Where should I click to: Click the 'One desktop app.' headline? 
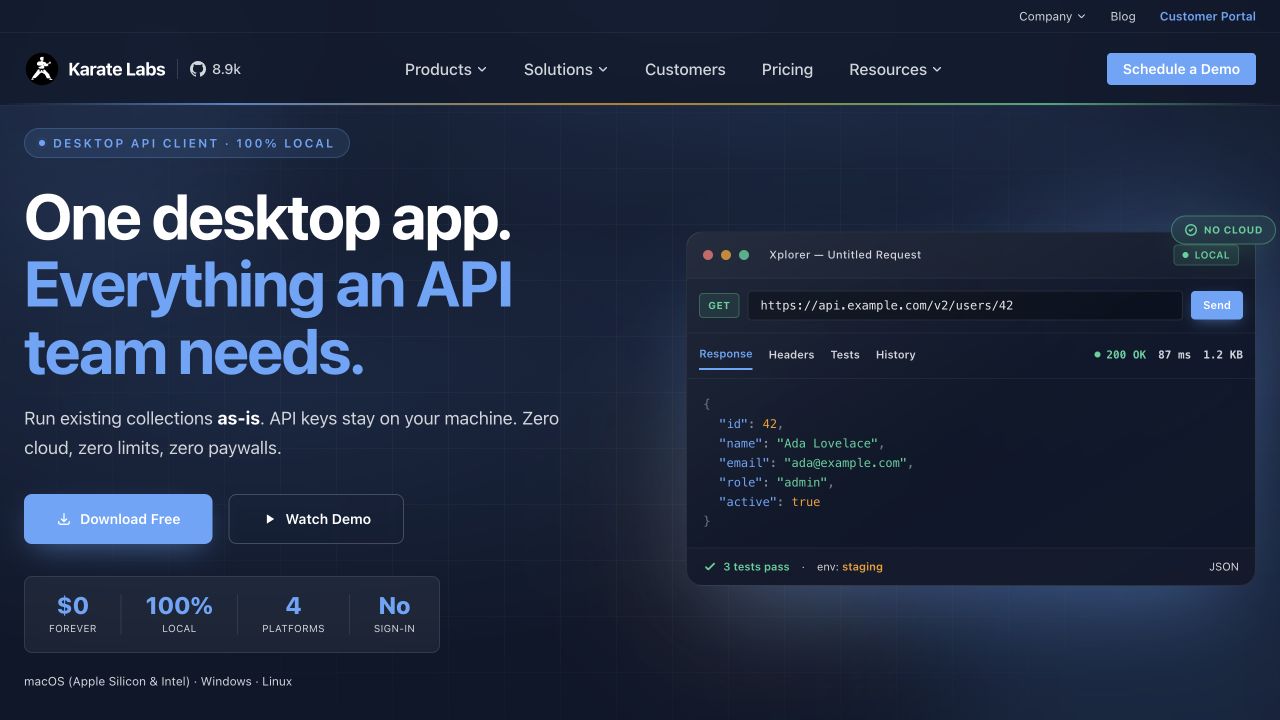pos(267,218)
